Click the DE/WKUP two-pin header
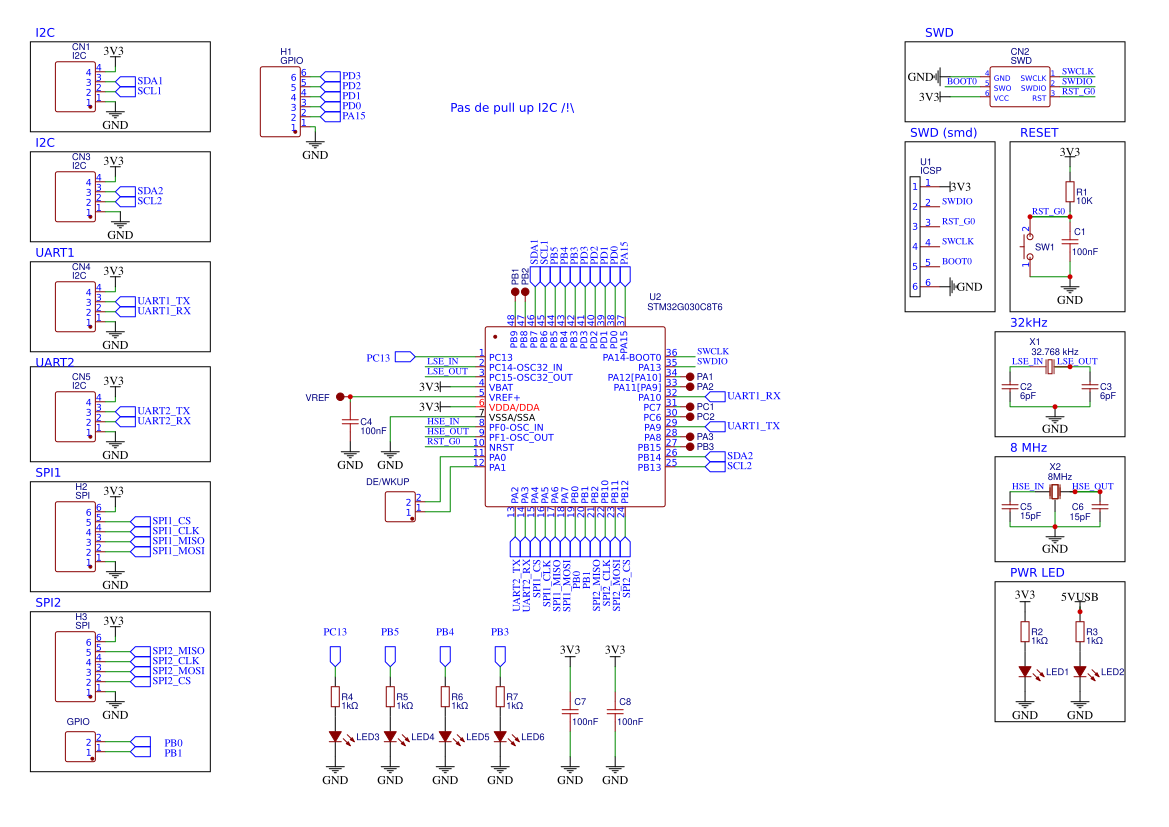This screenshot has height=827, width=1169. pos(400,507)
